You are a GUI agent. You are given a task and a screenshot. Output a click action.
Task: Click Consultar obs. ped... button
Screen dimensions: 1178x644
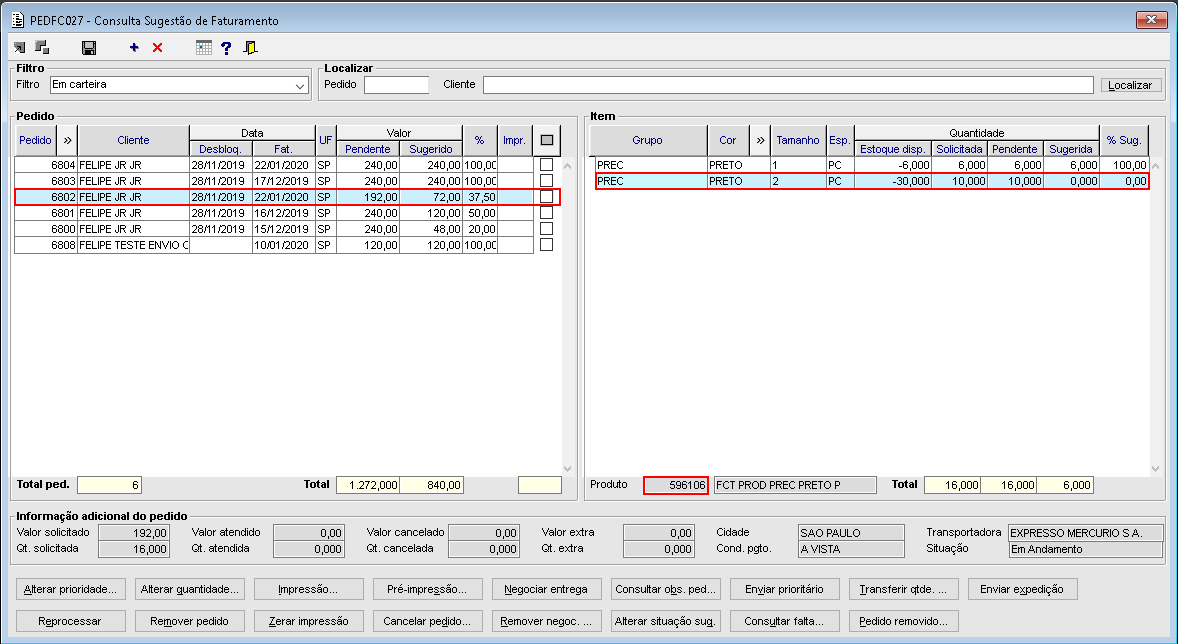tap(666, 589)
